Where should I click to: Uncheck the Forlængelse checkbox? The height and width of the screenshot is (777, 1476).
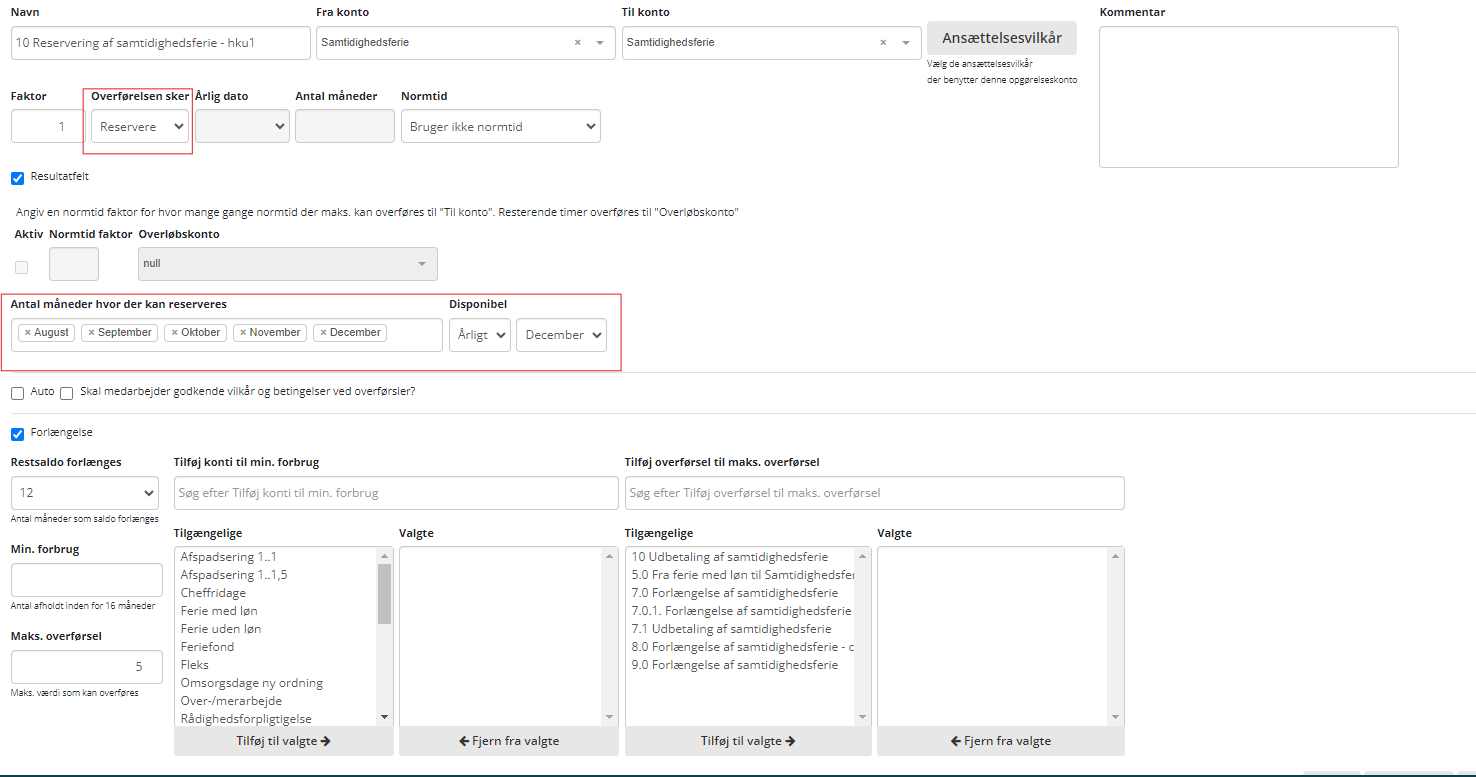tap(17, 434)
